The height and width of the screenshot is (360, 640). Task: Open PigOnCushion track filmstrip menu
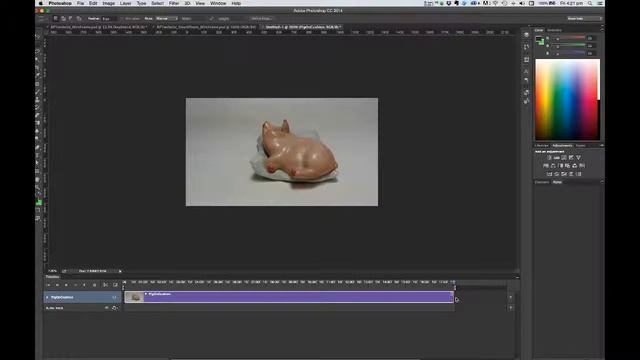click(x=114, y=297)
